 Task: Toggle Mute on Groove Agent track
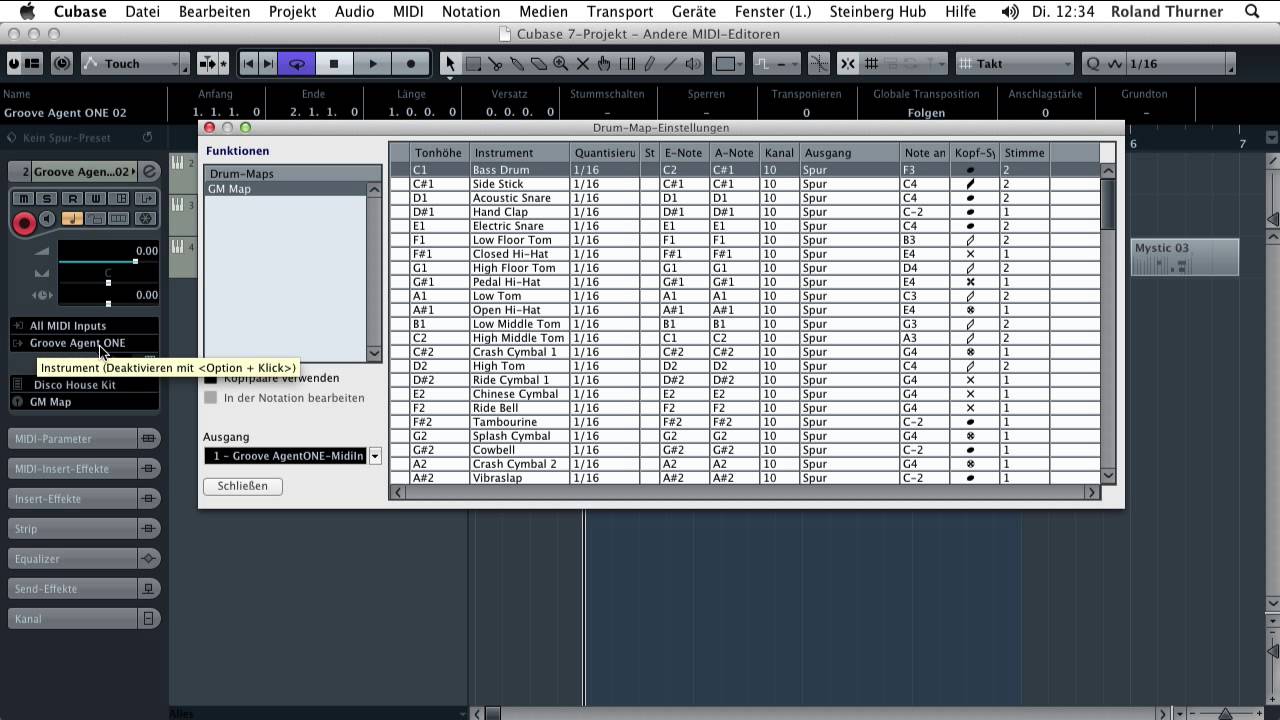pyautogui.click(x=24, y=199)
